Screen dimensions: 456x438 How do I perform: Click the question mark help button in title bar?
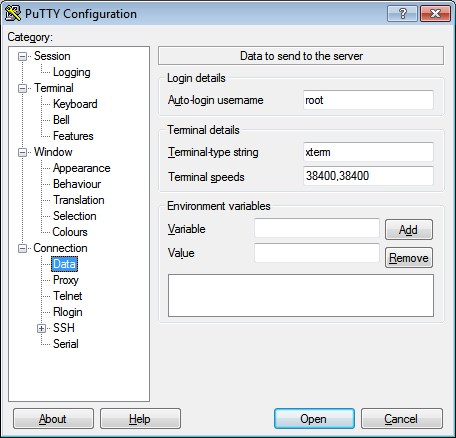click(403, 14)
